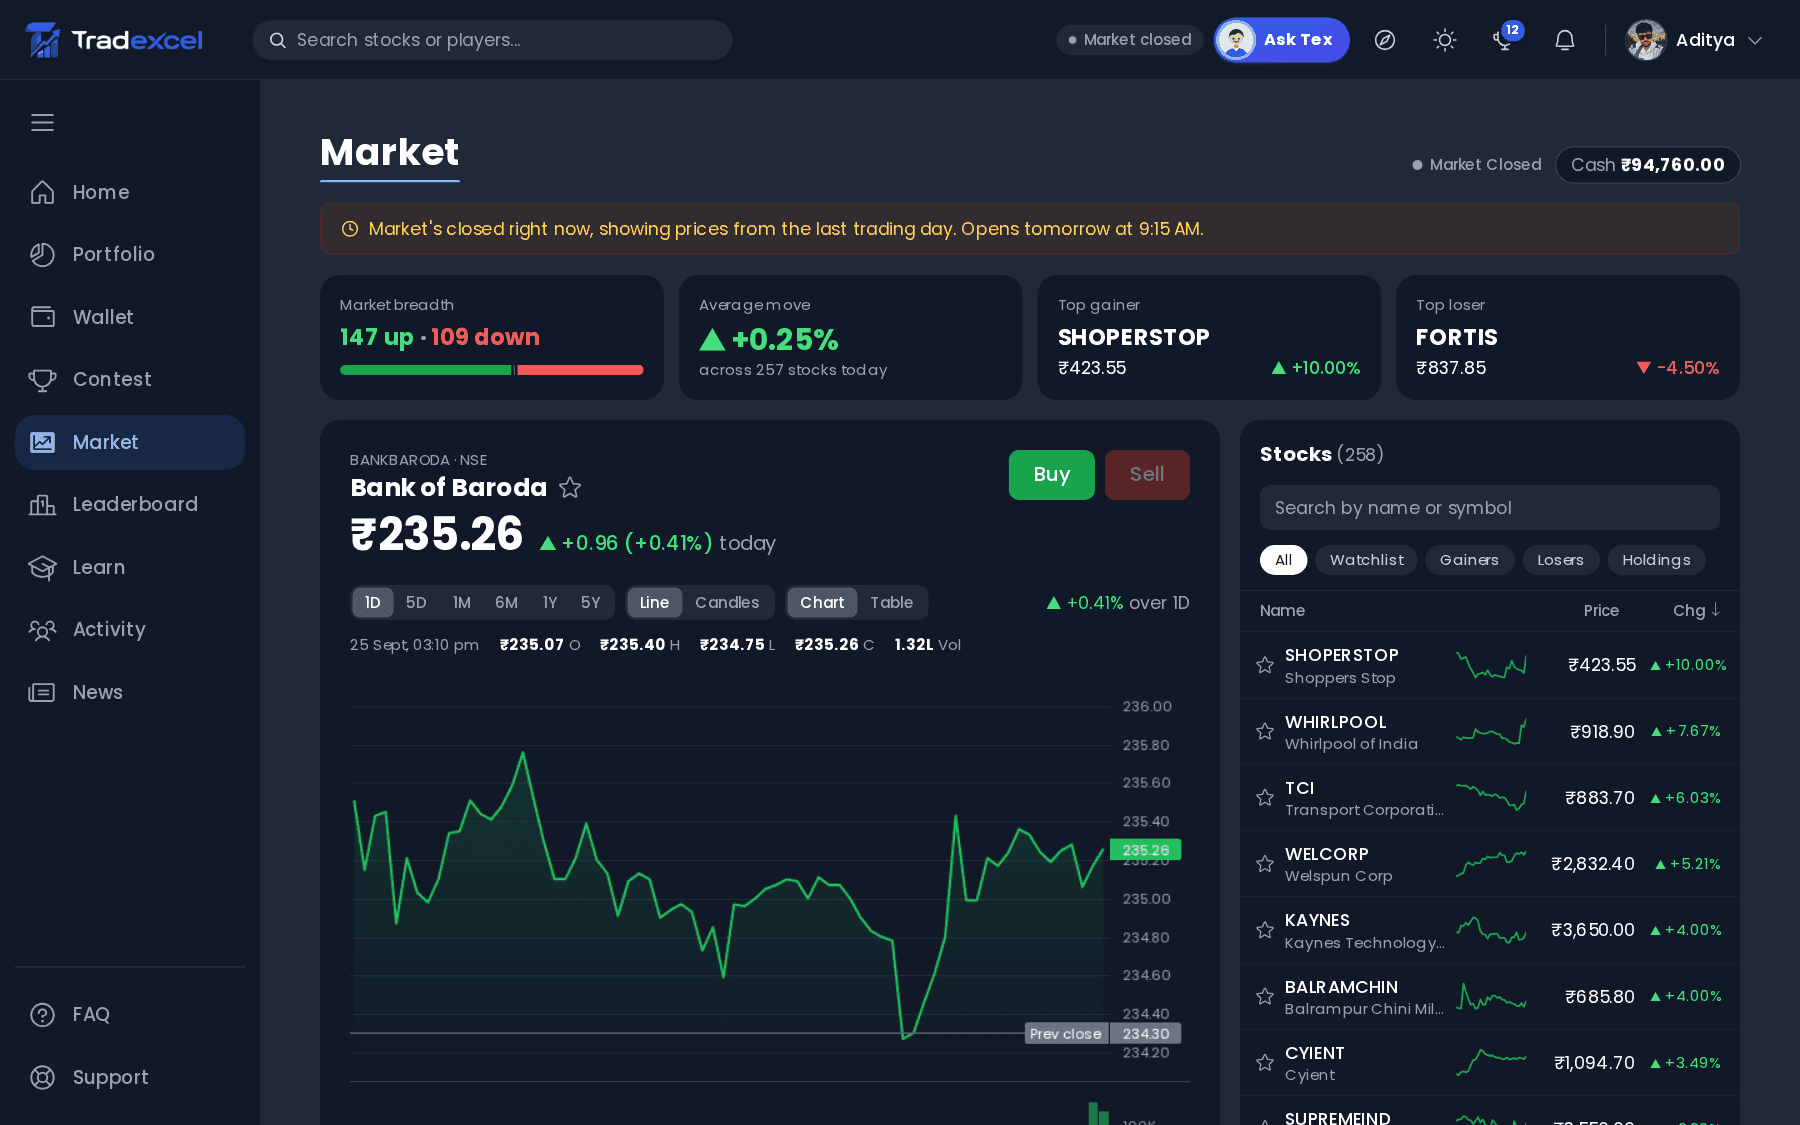Click the Tradexcel logo

point(114,40)
